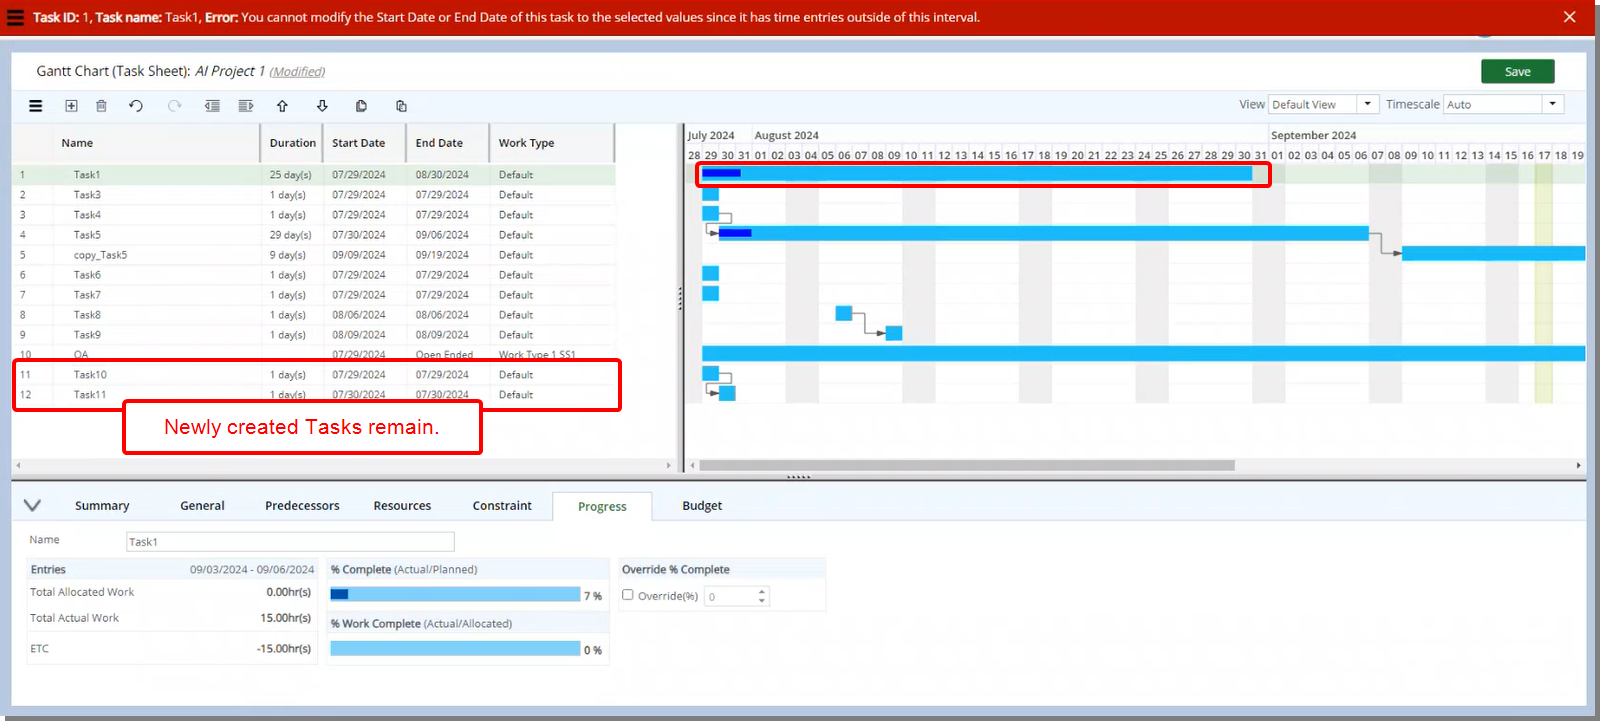Viewport: 1600px width, 721px height.
Task: Click the undo arrow icon
Action: [136, 106]
